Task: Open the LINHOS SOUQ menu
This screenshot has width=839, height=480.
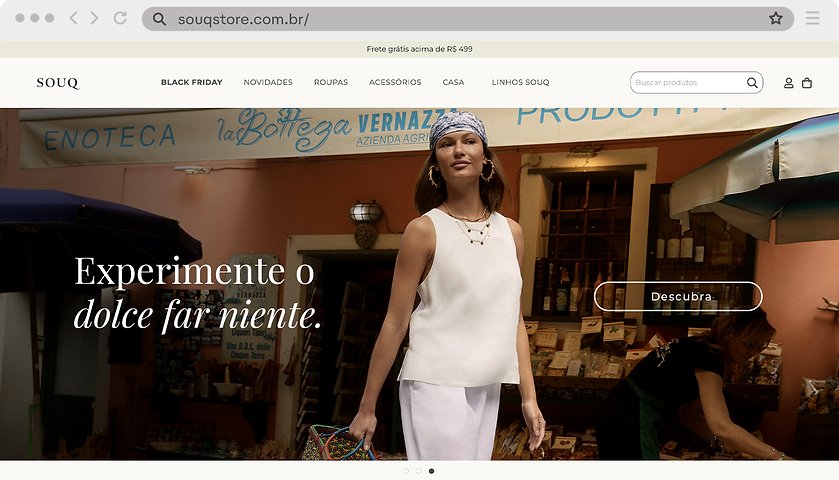Action: pyautogui.click(x=521, y=82)
